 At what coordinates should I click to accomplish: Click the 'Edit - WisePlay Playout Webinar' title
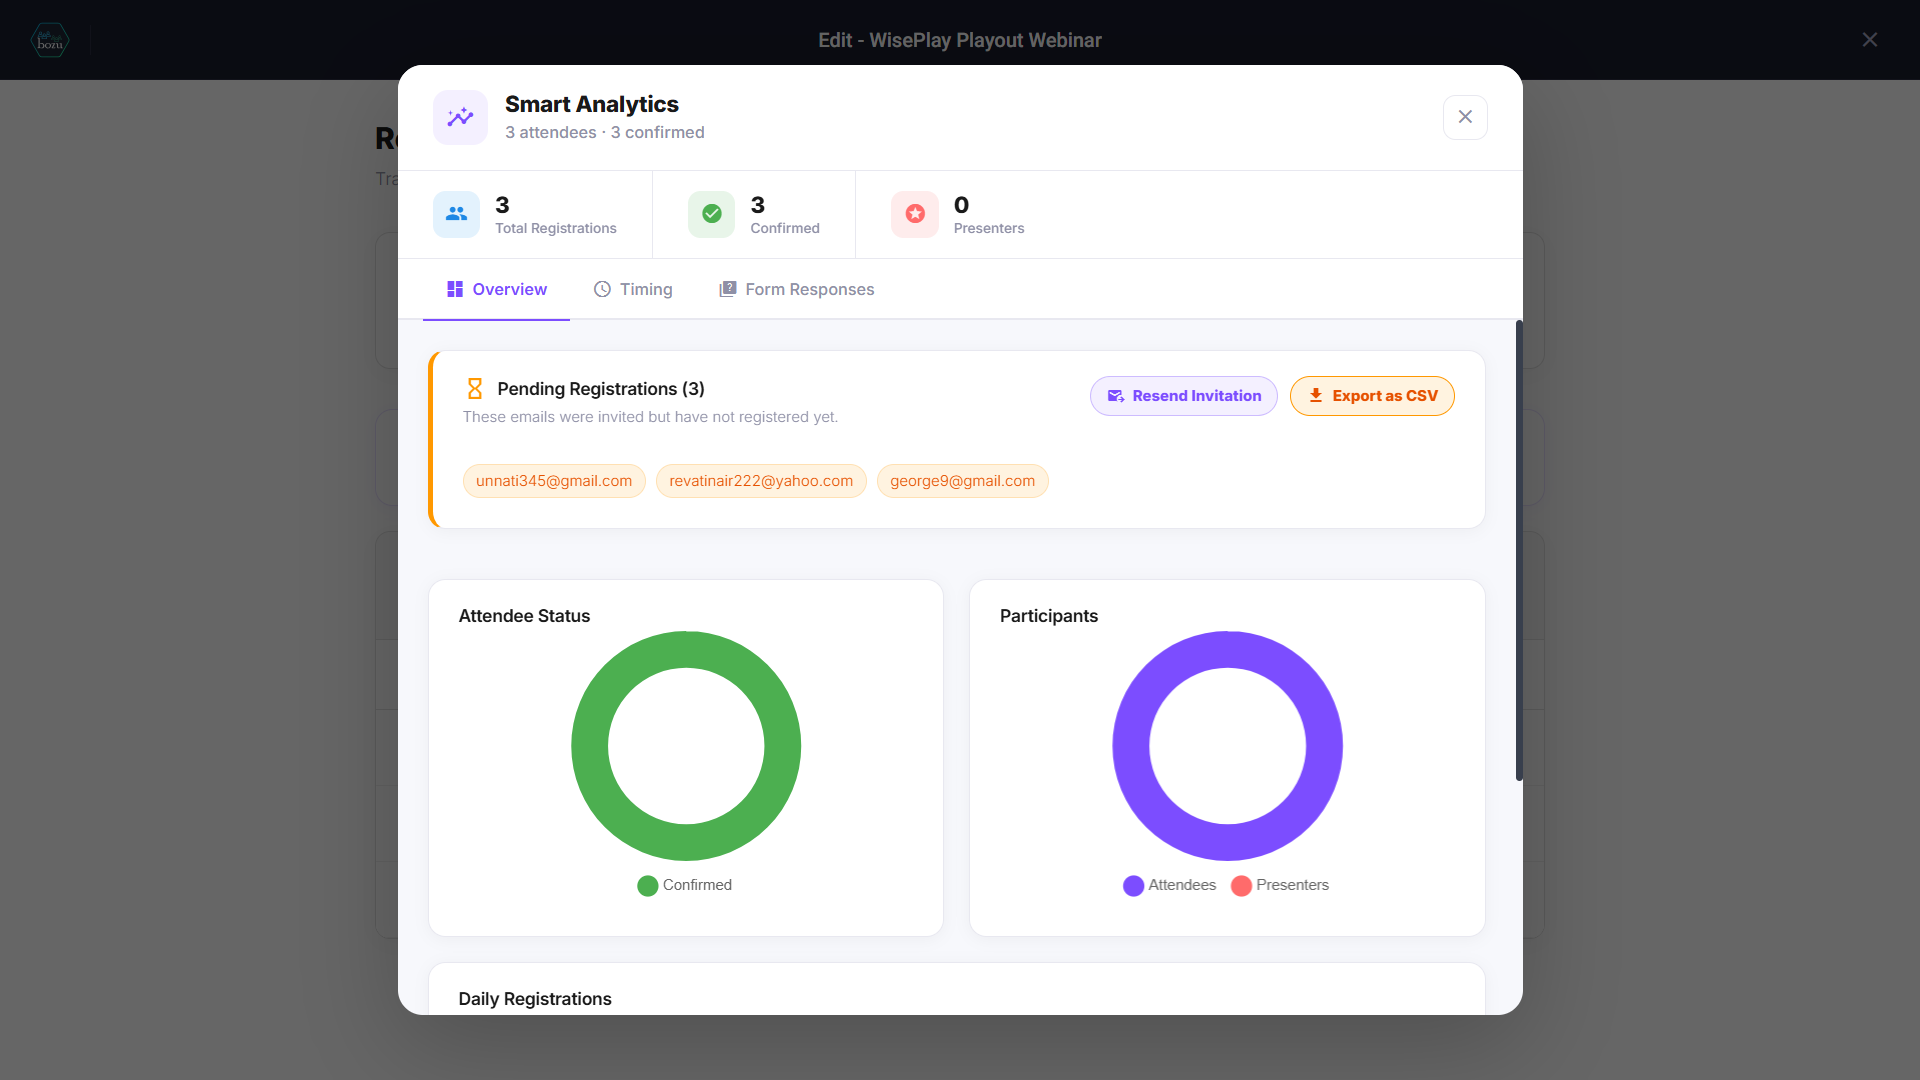(960, 40)
